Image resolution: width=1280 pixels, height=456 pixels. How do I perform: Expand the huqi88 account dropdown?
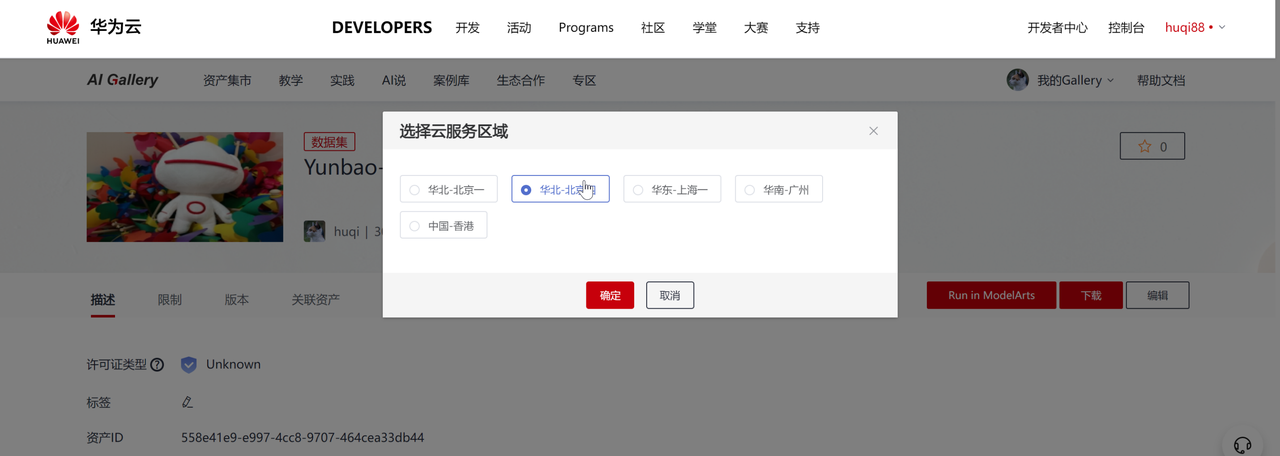1195,28
